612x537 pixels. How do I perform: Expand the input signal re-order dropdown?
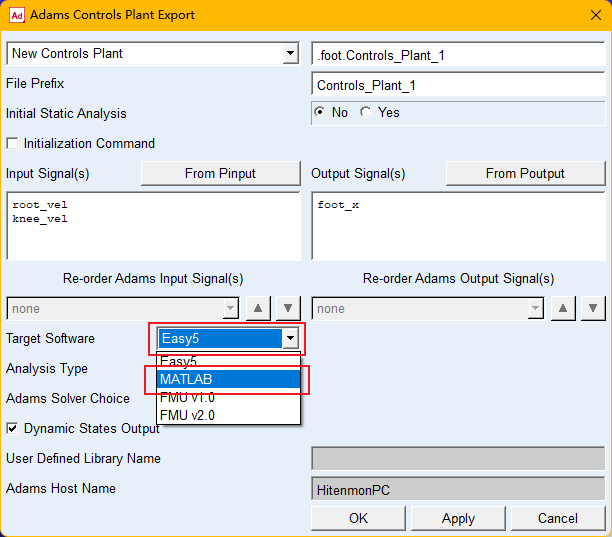pos(231,309)
